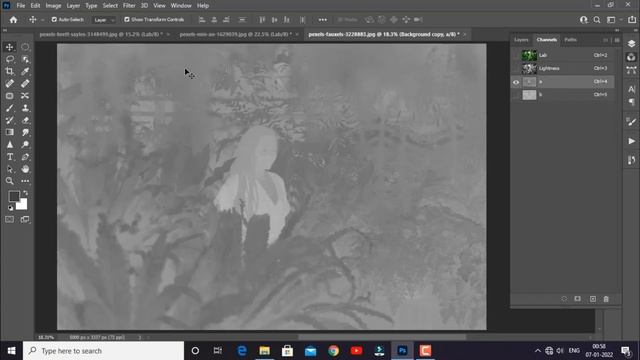Select the Crop tool

tap(10, 71)
